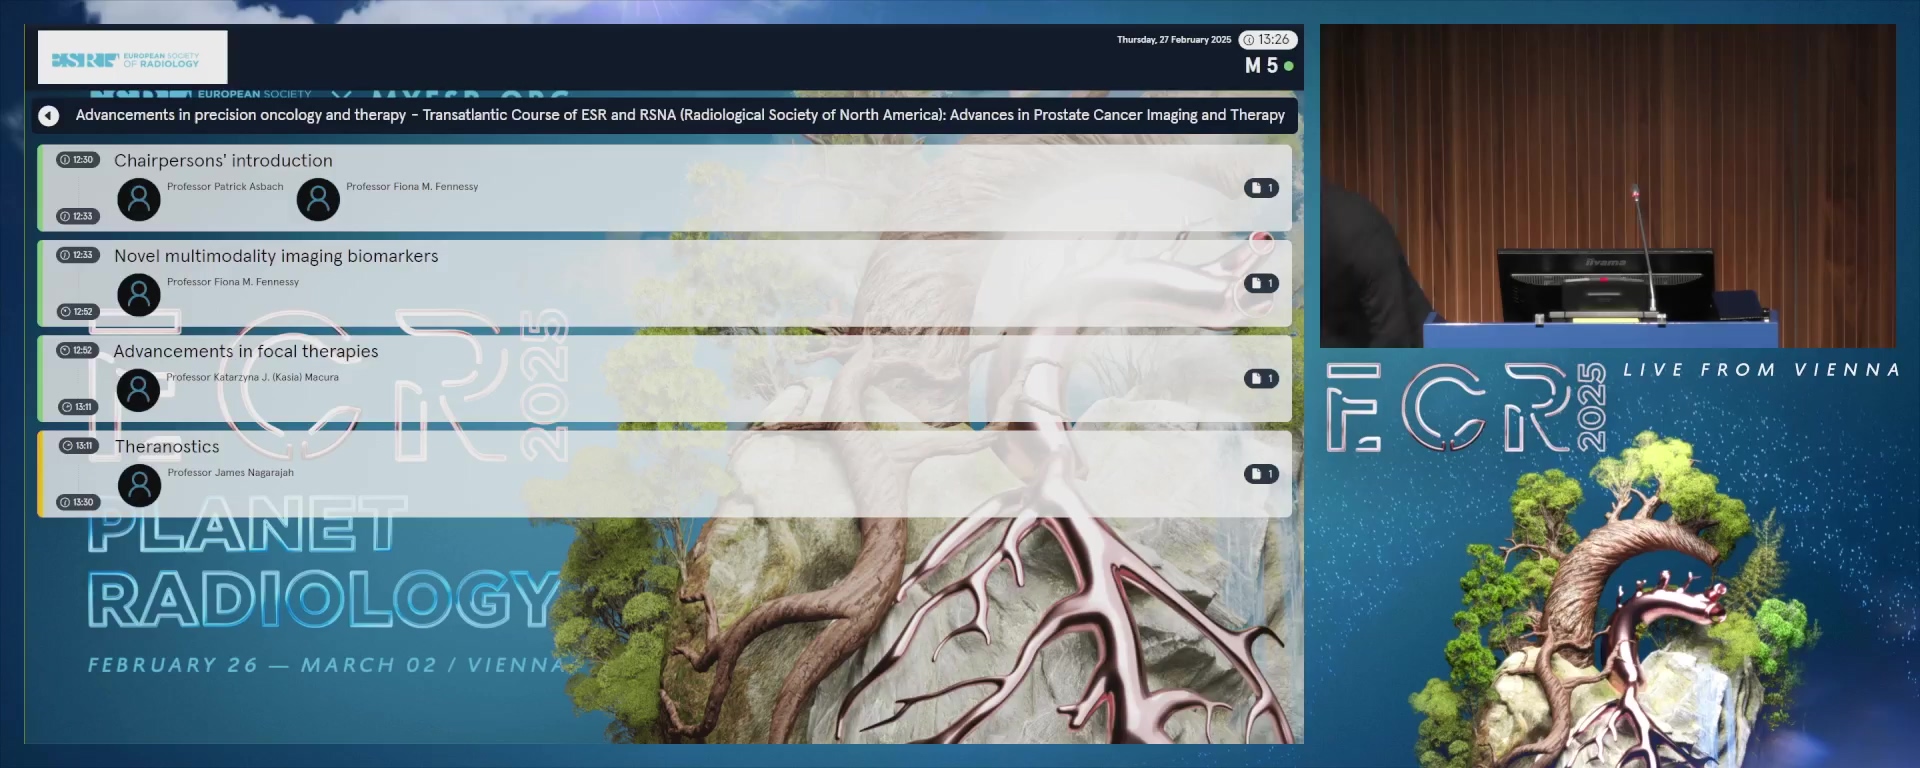Click Professor James Nagarajah's avatar icon
Viewport: 1920px width, 768px height.
[x=139, y=485]
